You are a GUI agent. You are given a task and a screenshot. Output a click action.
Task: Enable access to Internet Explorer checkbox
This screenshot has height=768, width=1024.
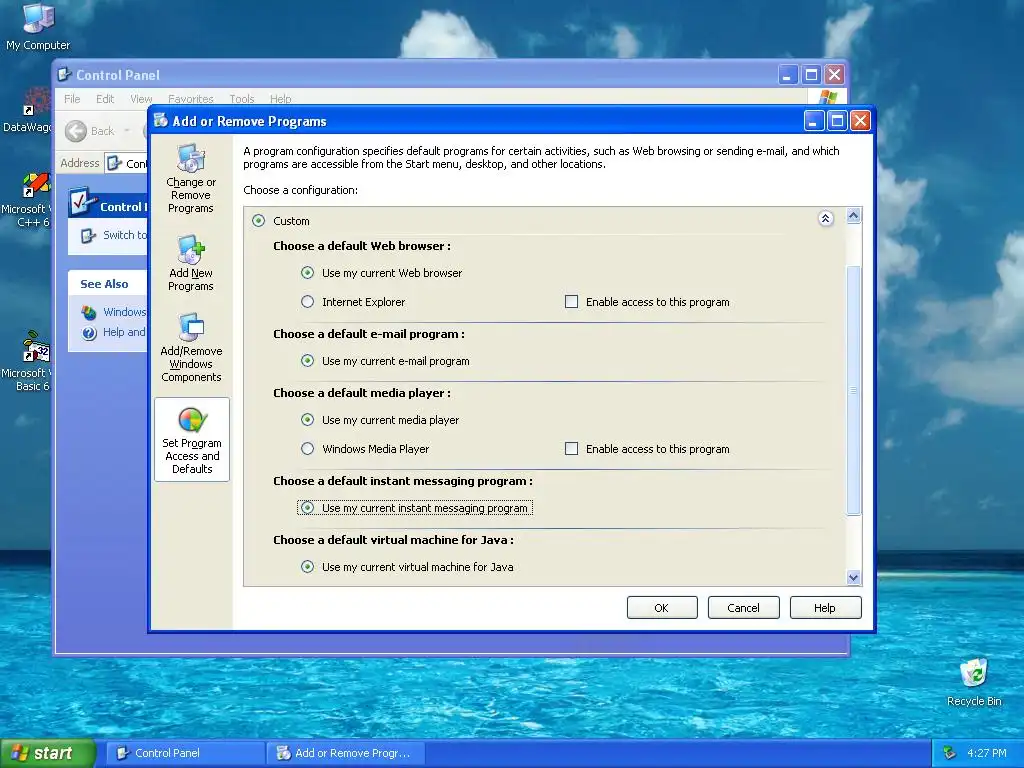tap(571, 302)
